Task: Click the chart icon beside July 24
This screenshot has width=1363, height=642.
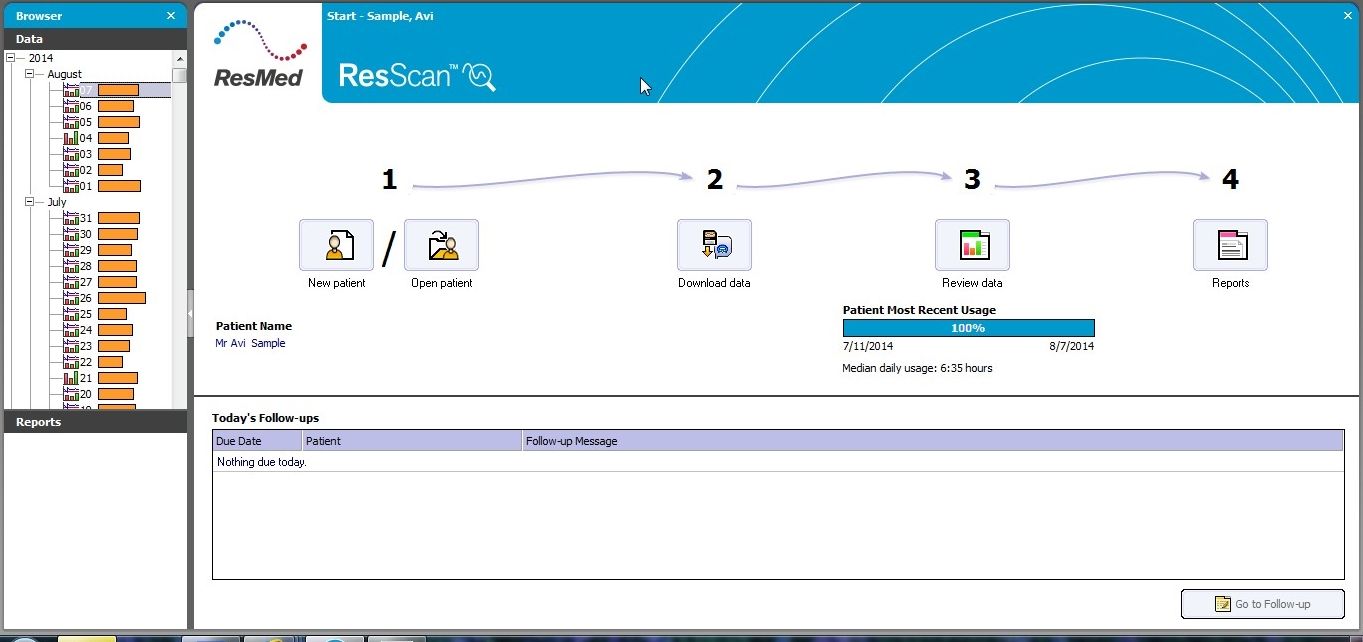Action: click(x=71, y=330)
